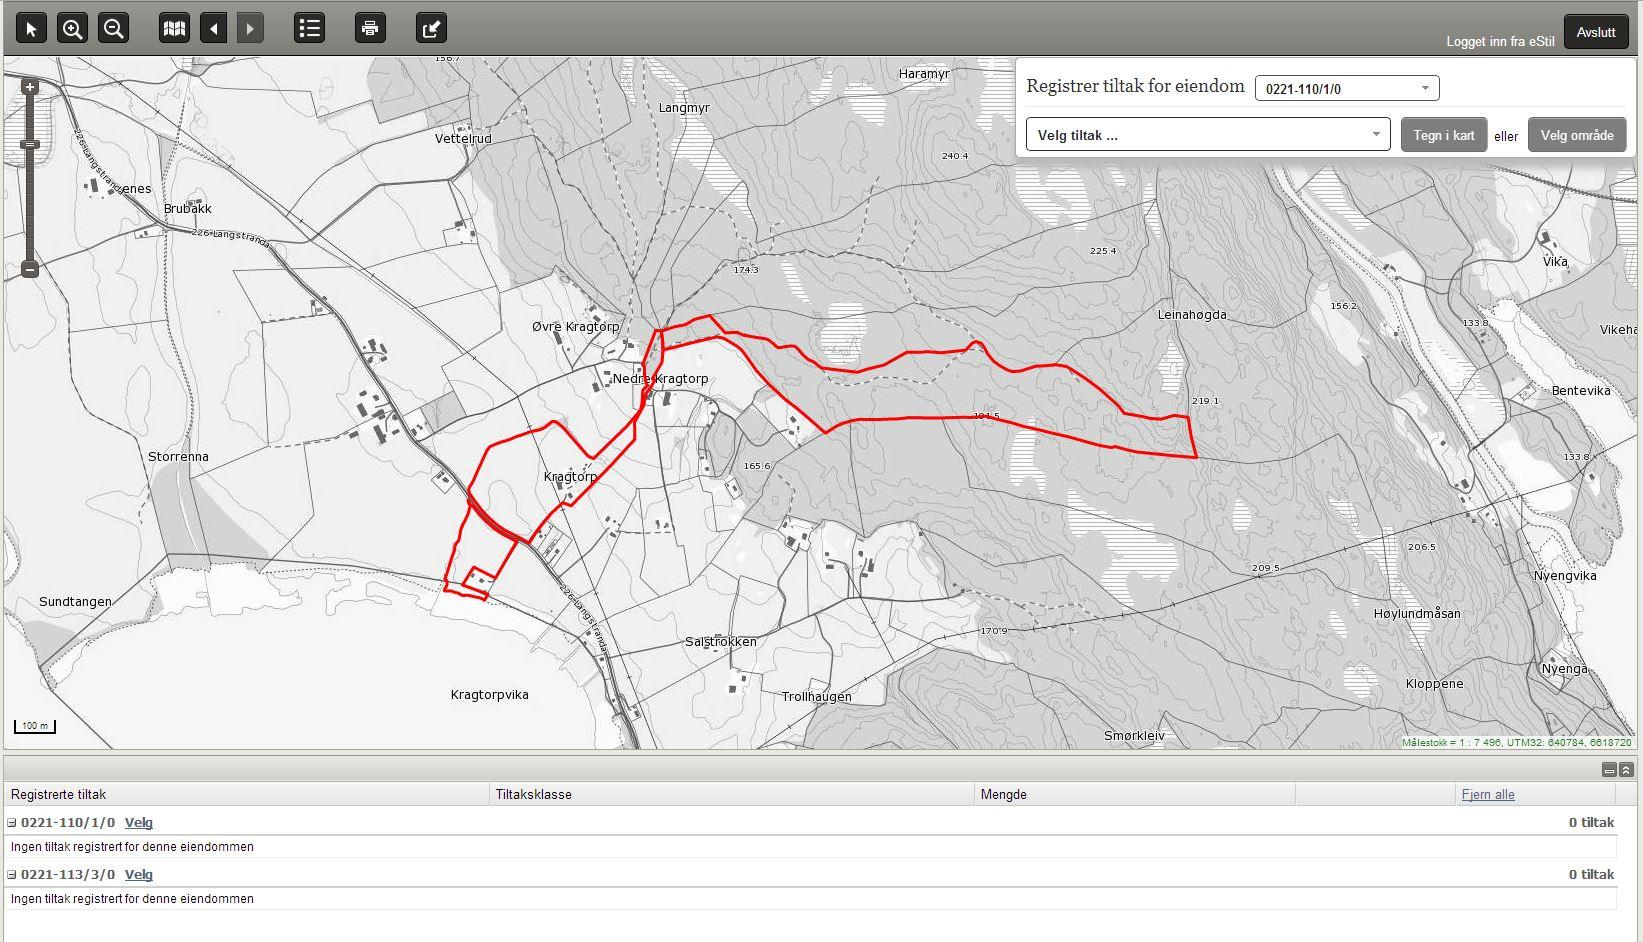Viewport: 1643px width, 942px height.
Task: Click the Fjern alle link
Action: tap(1488, 794)
